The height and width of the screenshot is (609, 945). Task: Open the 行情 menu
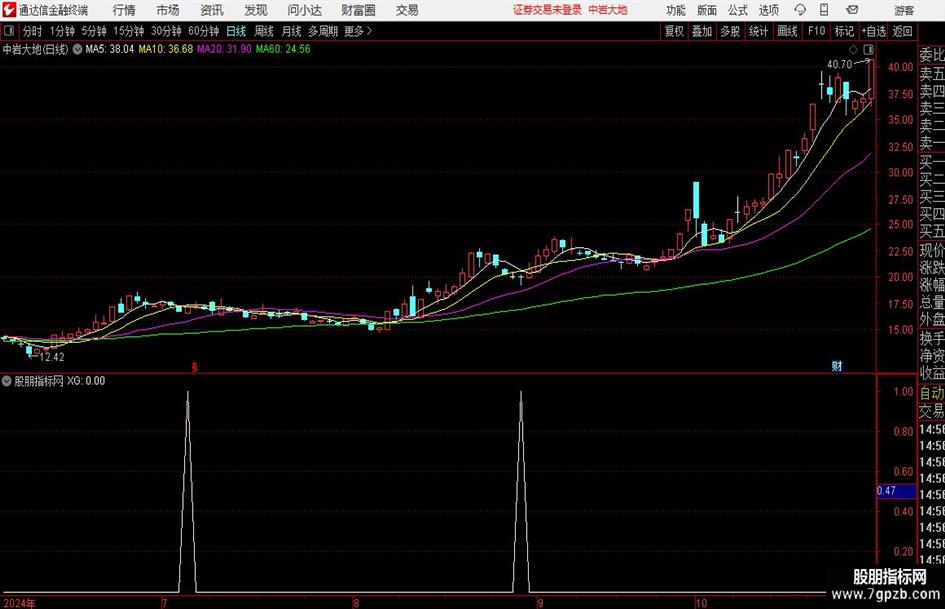coord(124,10)
